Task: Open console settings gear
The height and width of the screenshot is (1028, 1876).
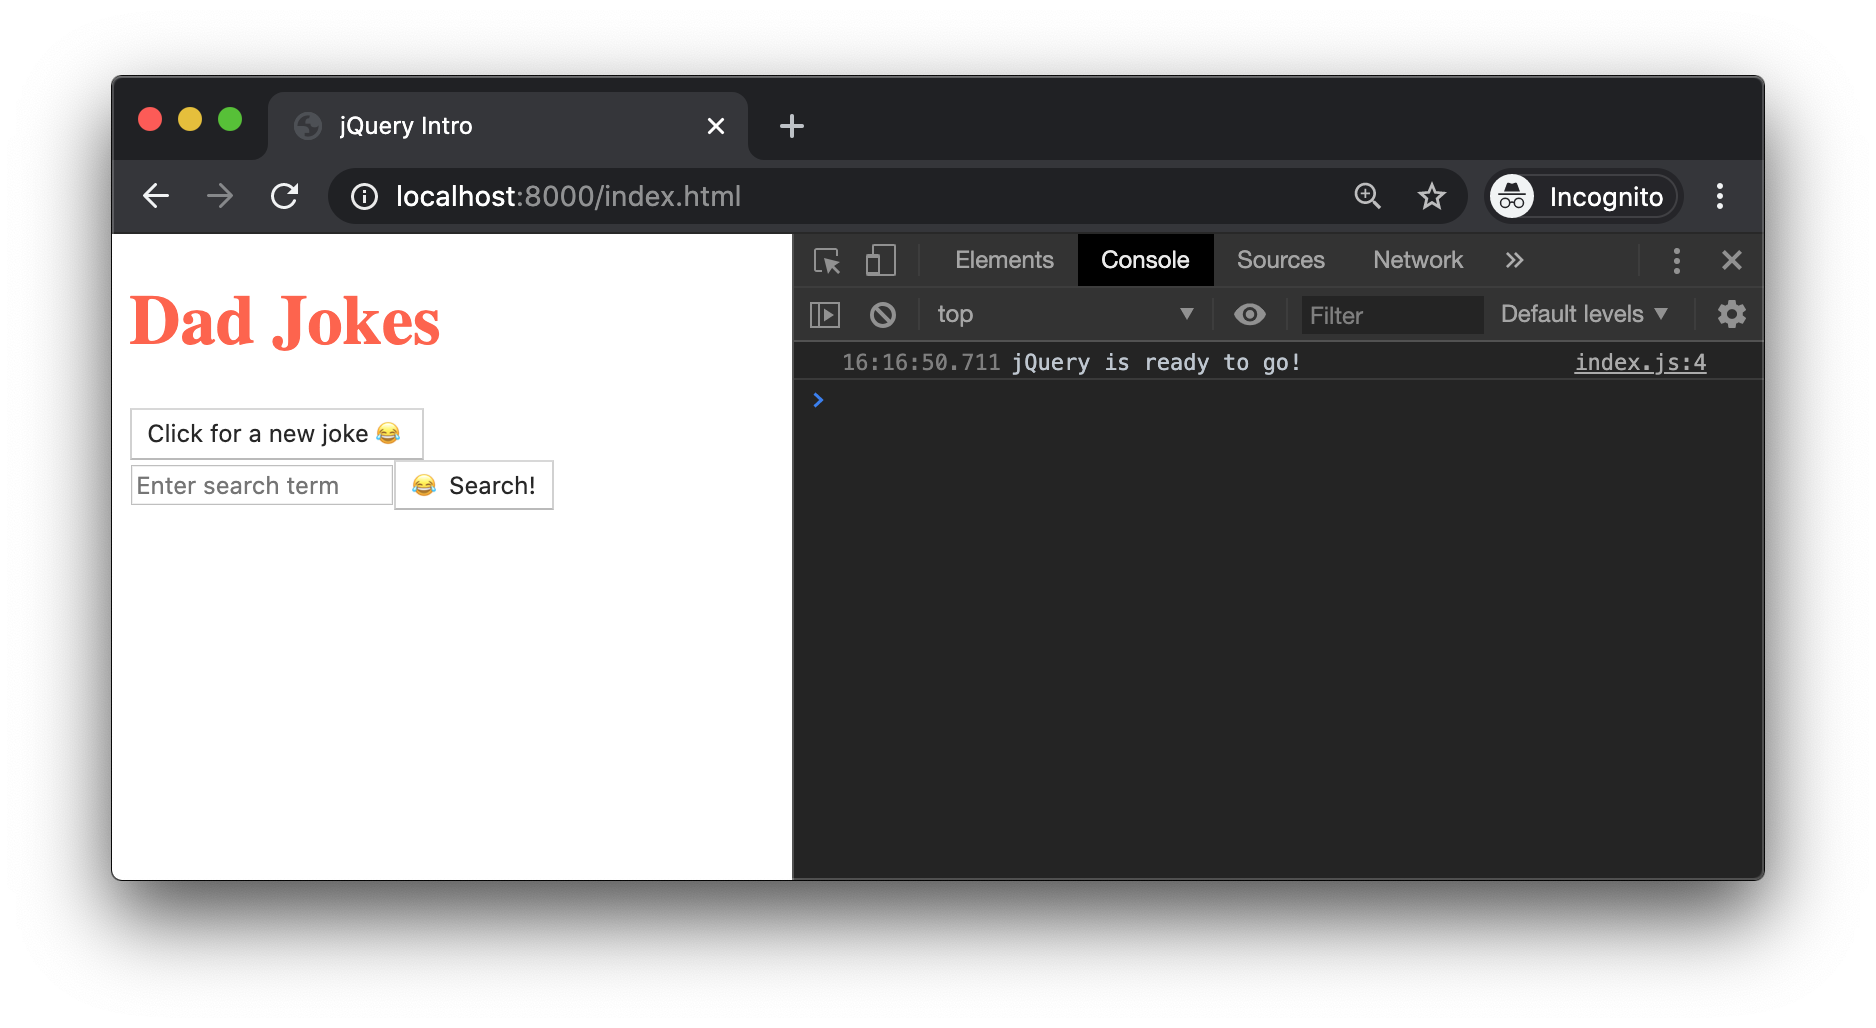Action: [x=1731, y=314]
